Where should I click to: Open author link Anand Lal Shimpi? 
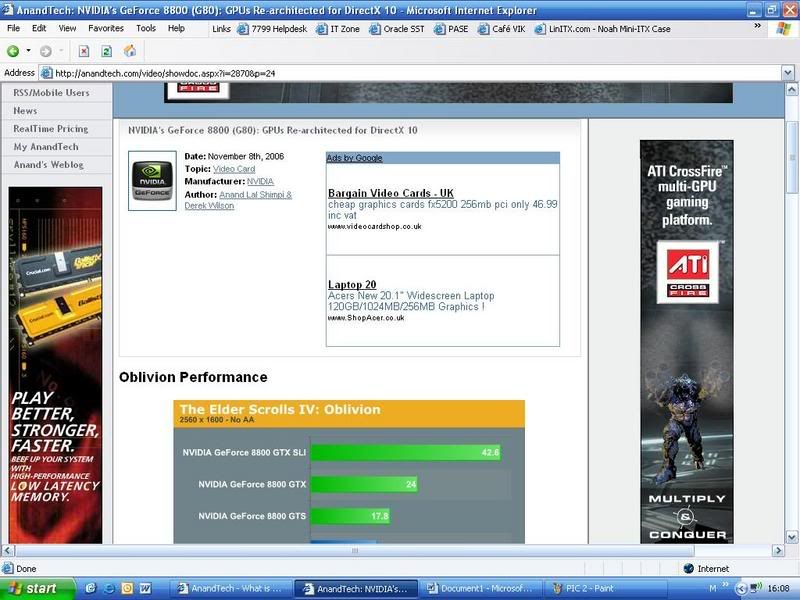[x=255, y=195]
